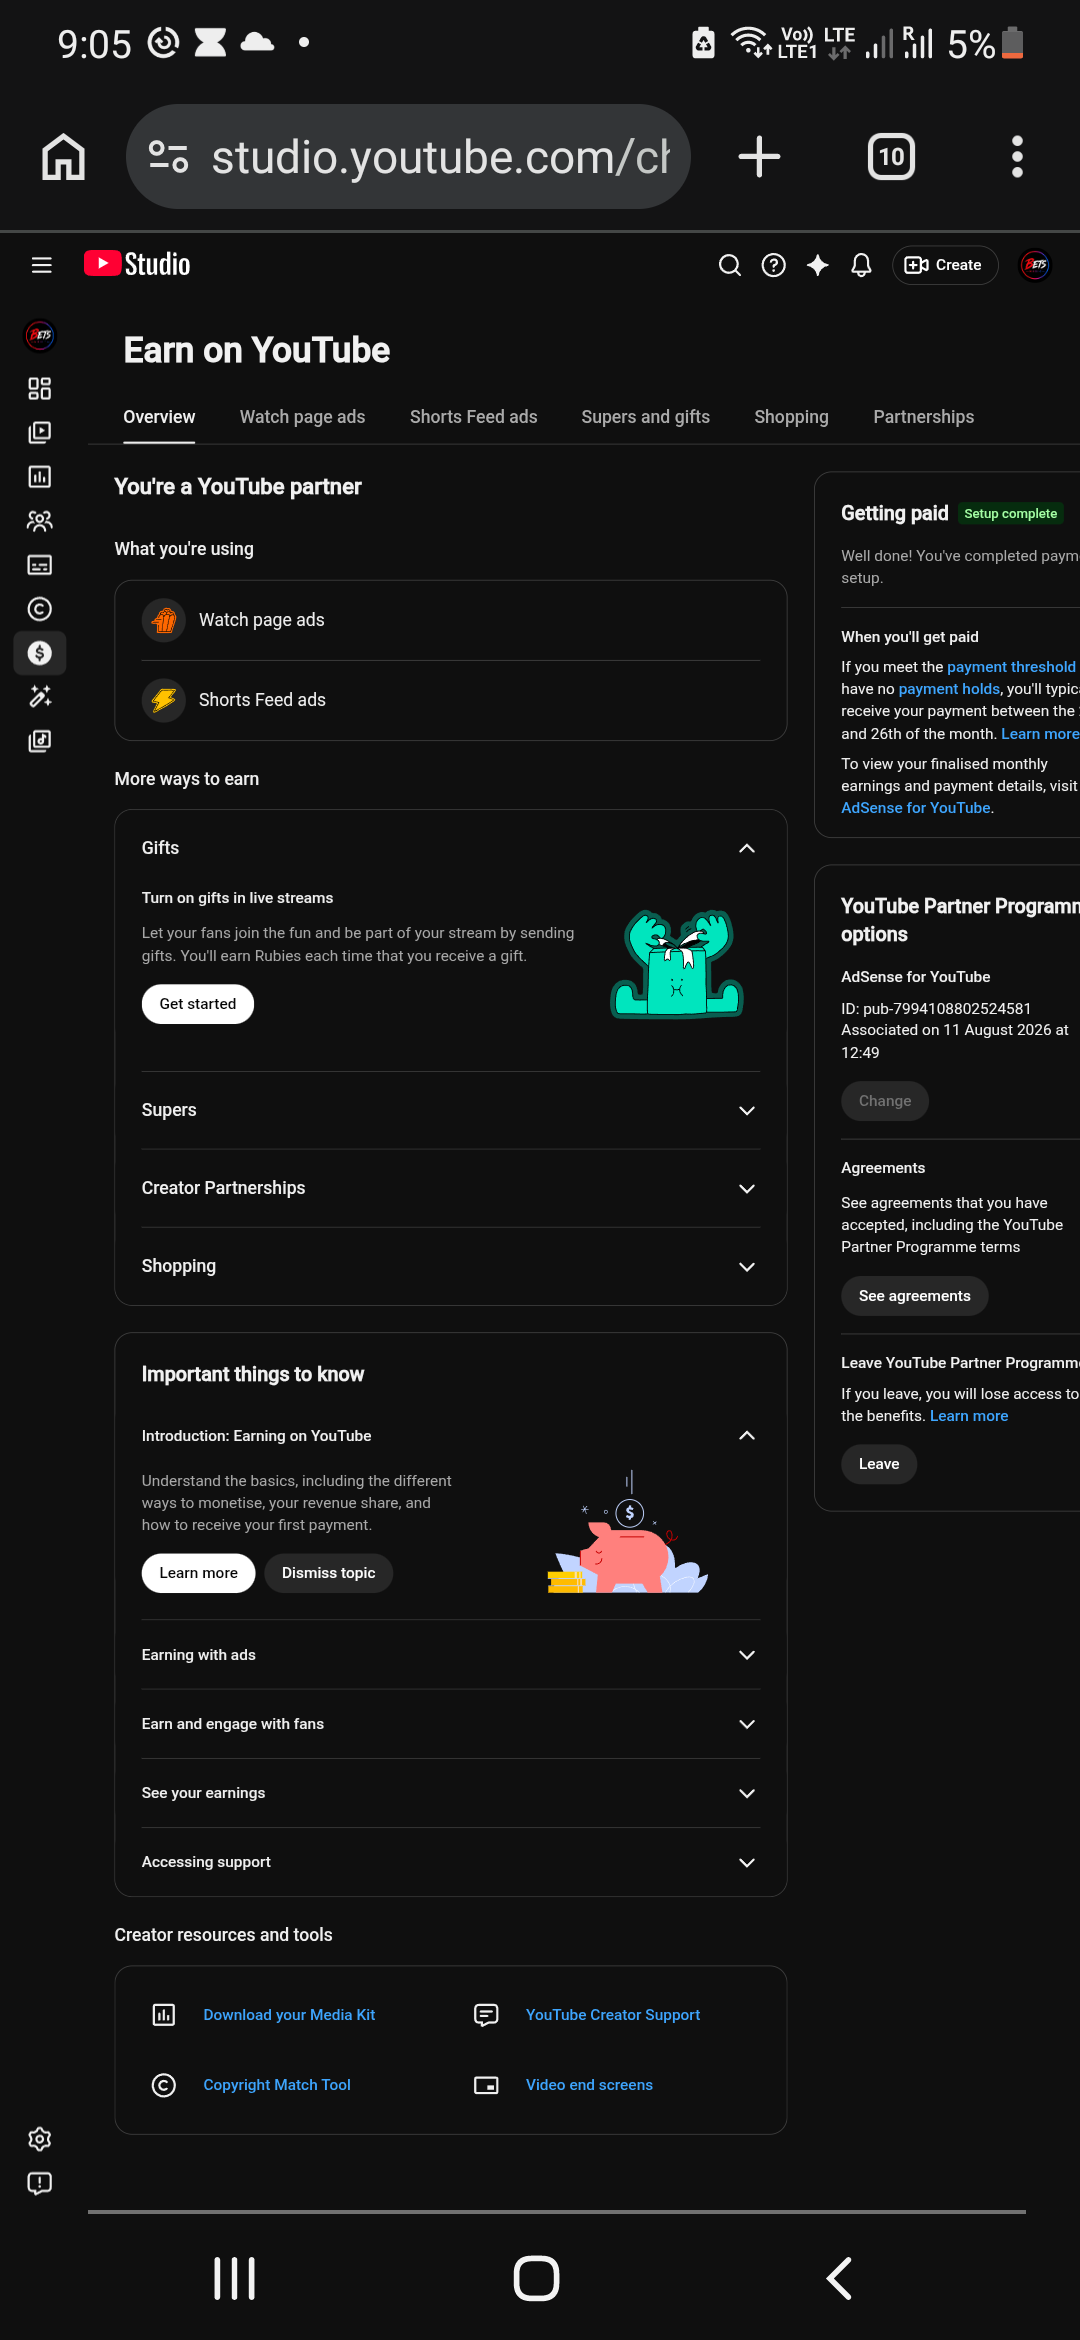Click Get started for gifts
This screenshot has height=2340, width=1080.
(198, 1004)
